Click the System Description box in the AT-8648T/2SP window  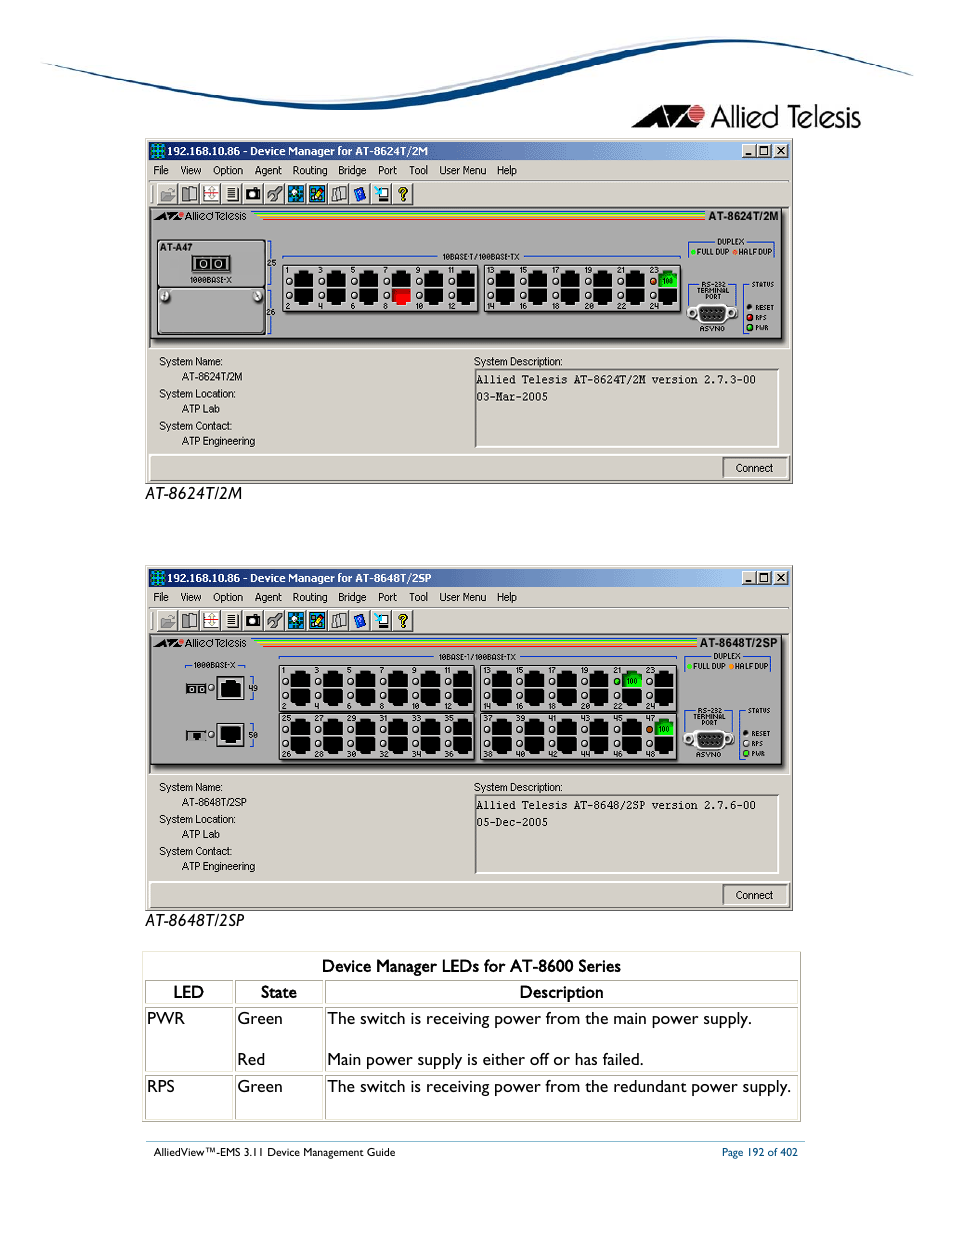(626, 834)
